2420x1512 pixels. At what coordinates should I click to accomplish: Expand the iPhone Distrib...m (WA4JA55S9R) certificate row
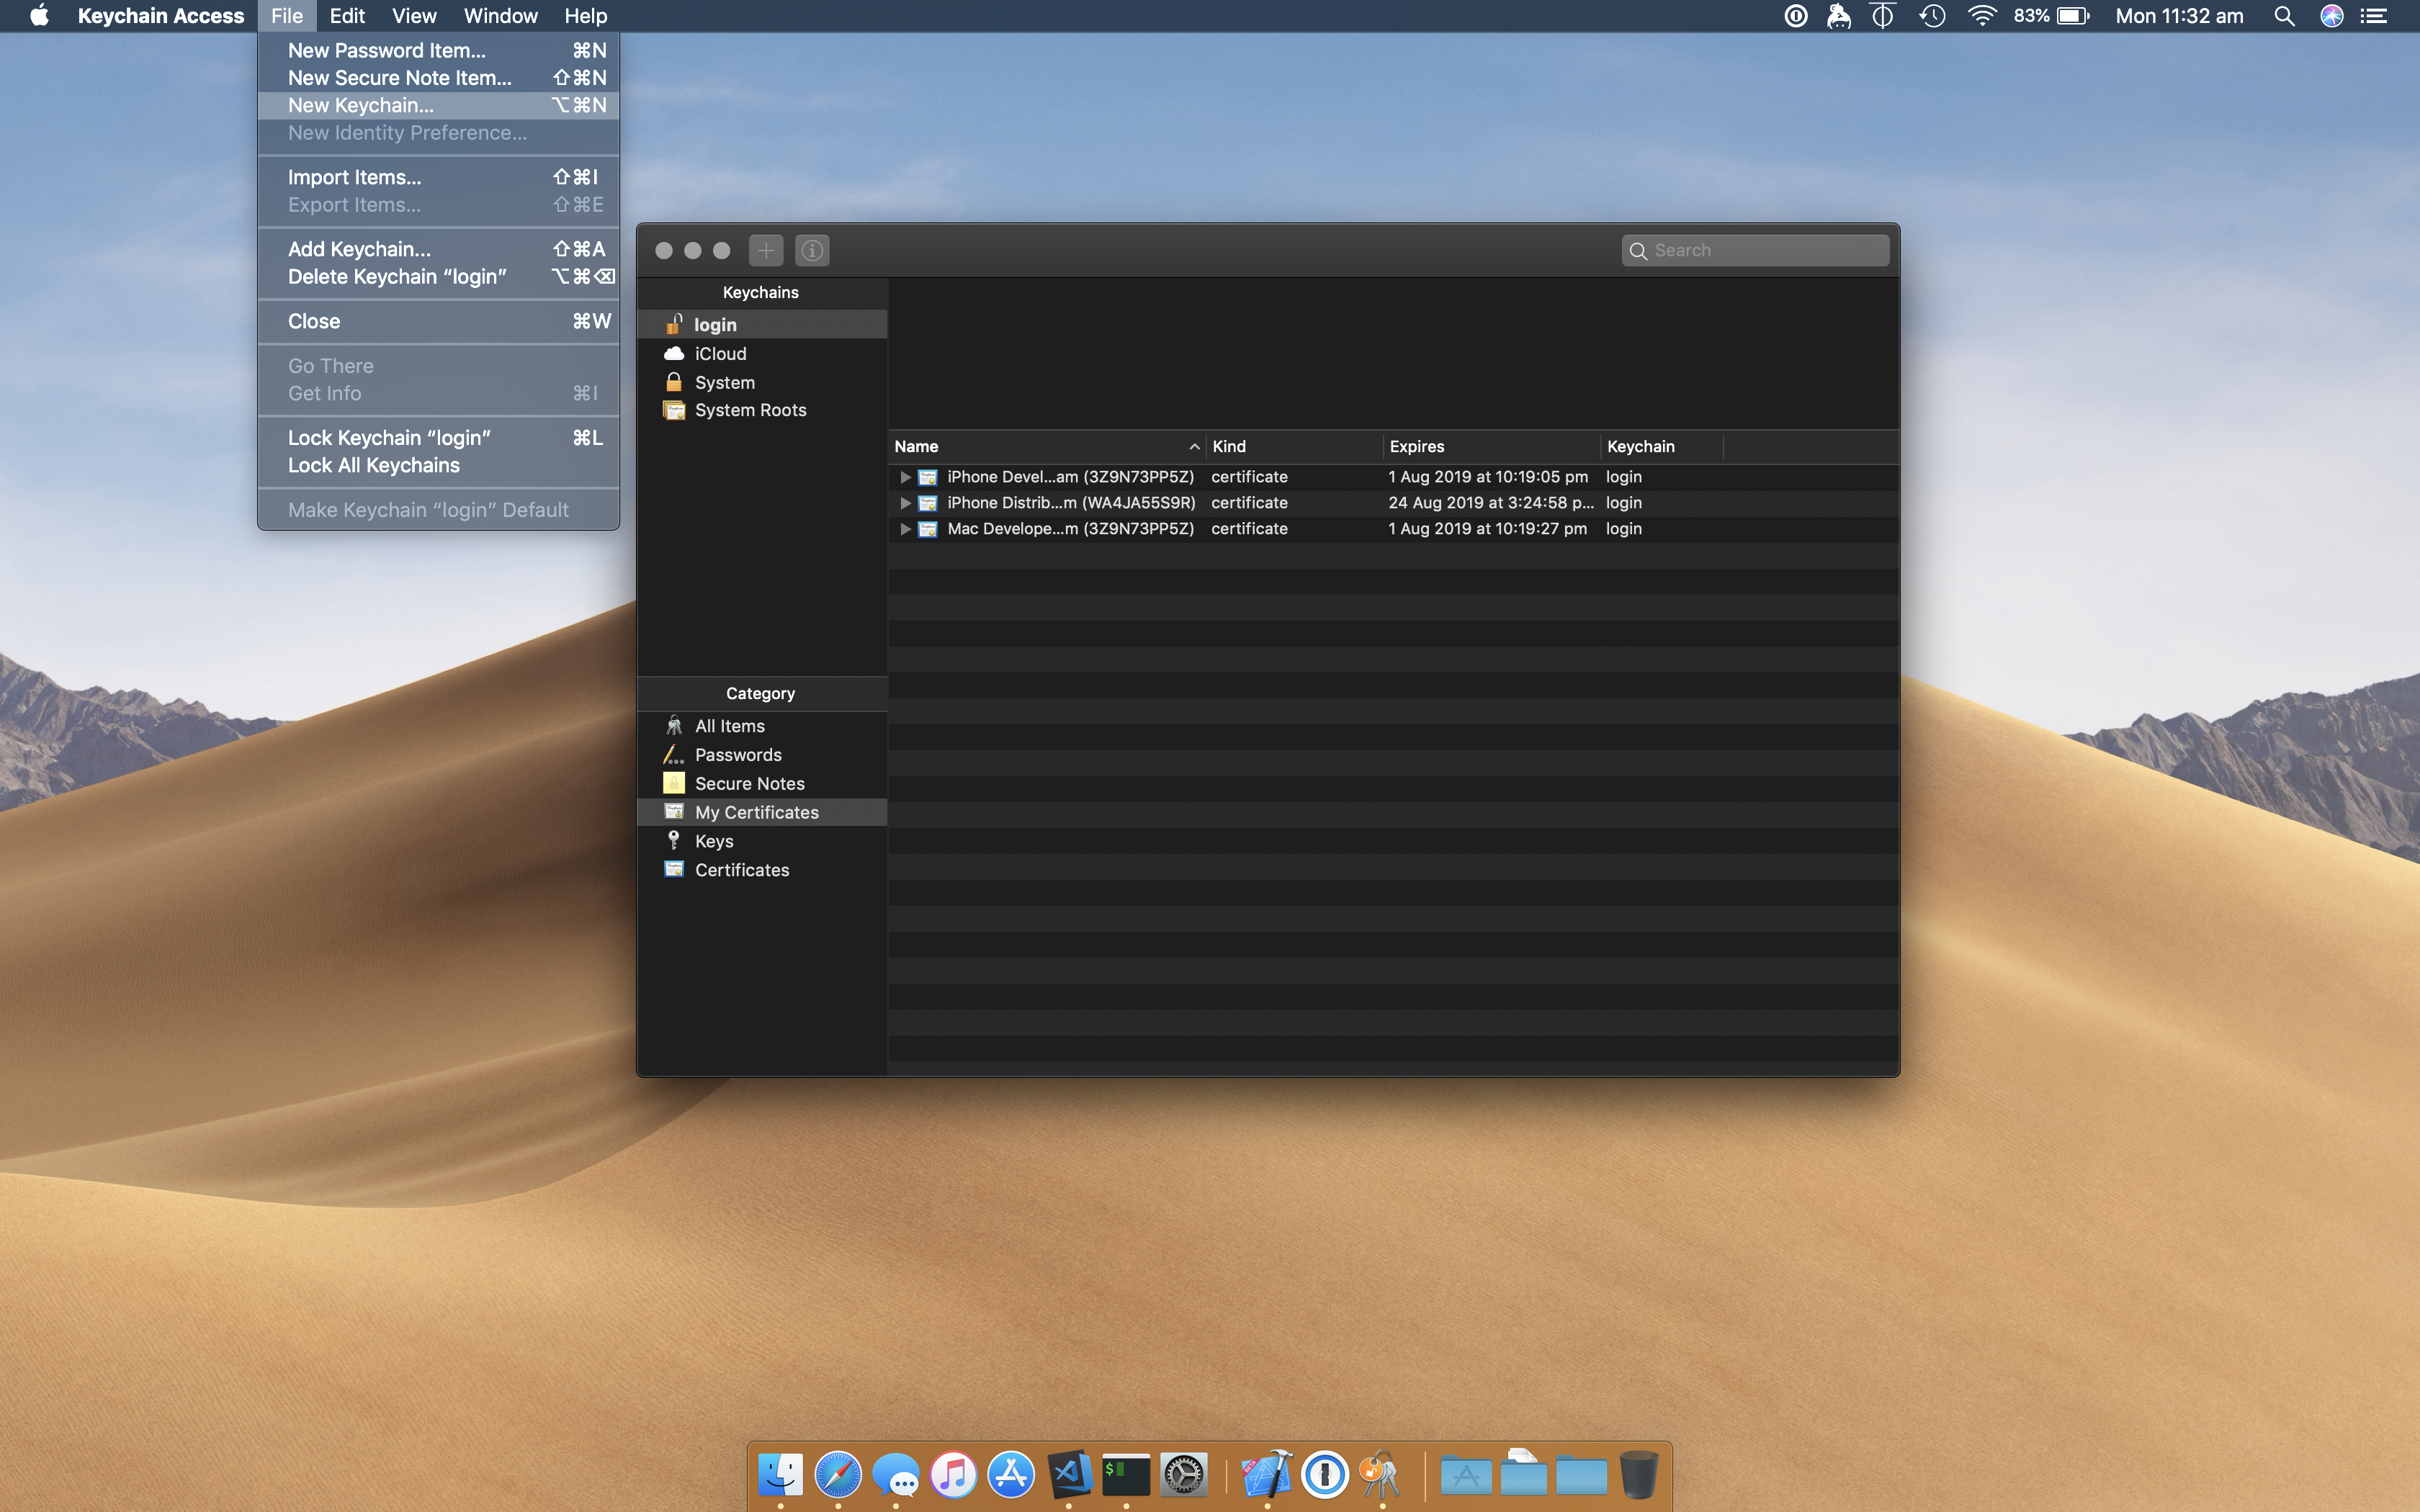pos(905,503)
